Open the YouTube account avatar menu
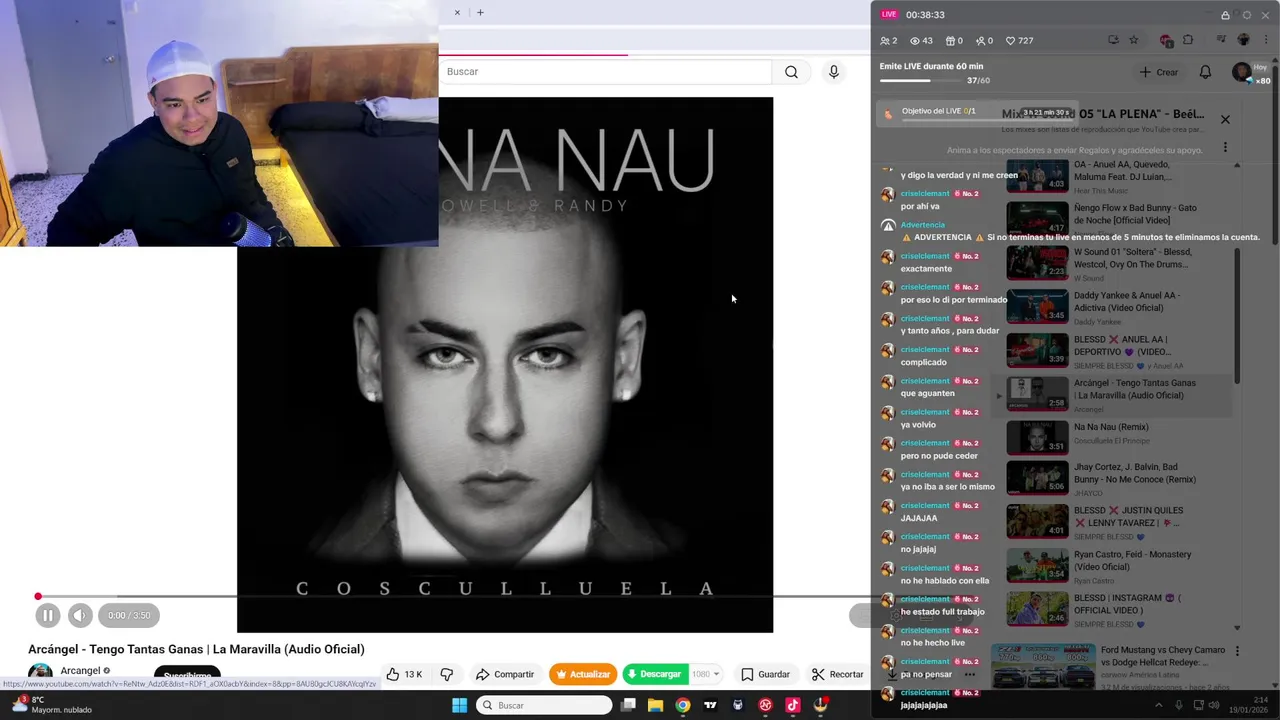The height and width of the screenshot is (720, 1280). click(1242, 72)
